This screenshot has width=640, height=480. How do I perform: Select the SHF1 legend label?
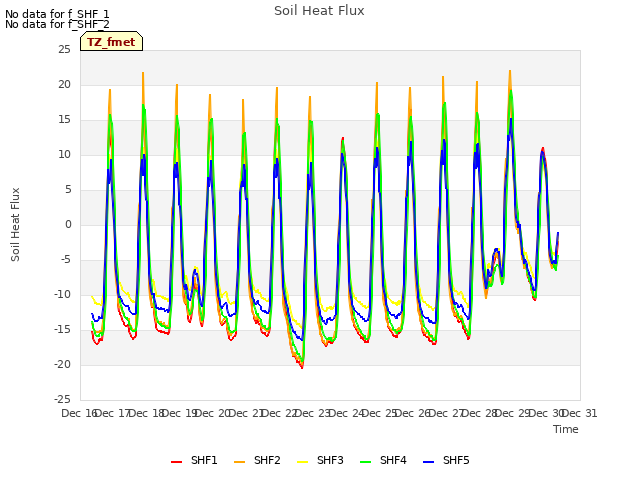coord(204,460)
